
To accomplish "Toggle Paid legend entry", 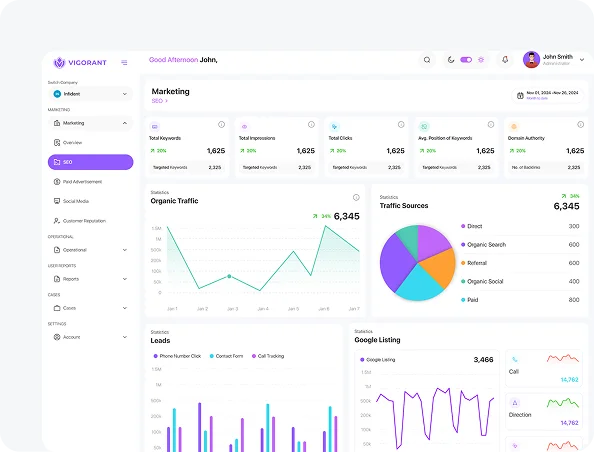I will [469, 300].
